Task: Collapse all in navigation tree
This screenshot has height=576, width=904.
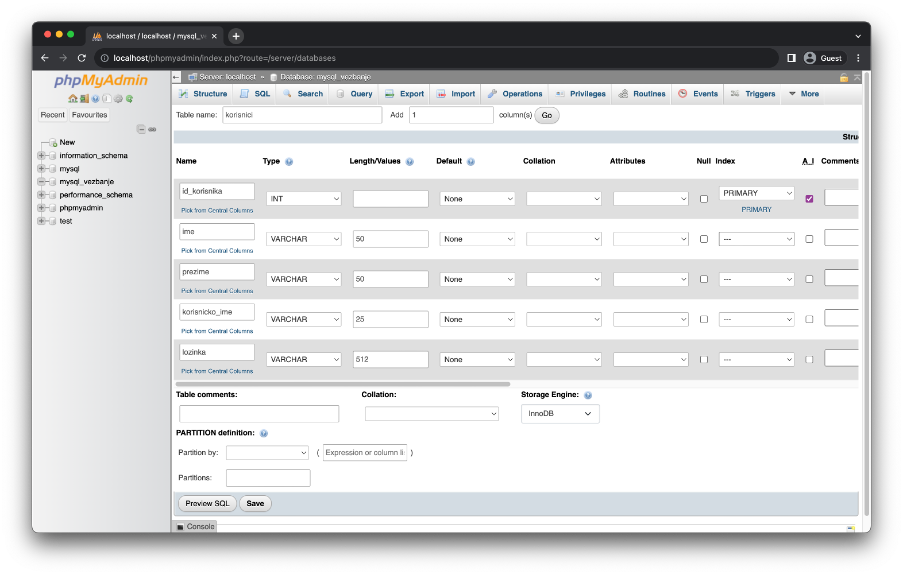Action: coord(141,129)
